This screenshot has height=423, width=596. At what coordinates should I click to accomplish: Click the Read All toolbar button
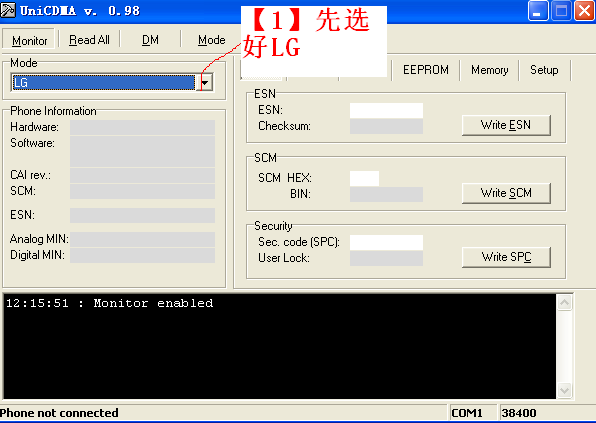tap(89, 40)
